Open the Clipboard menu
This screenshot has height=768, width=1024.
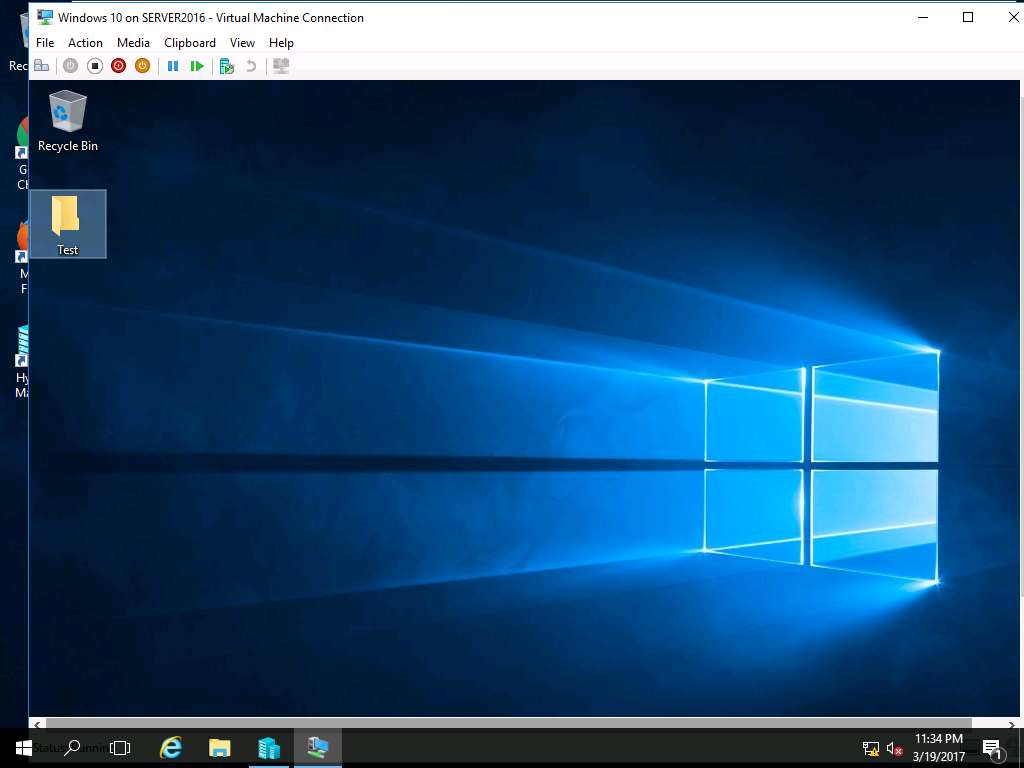(x=190, y=42)
